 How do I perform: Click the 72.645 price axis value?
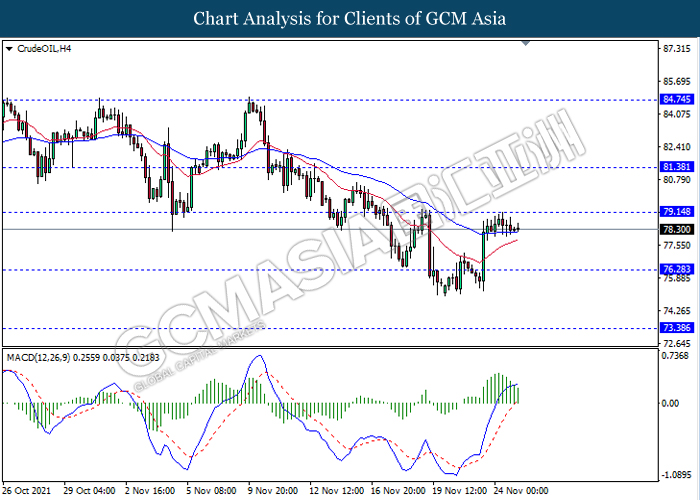pyautogui.click(x=677, y=343)
